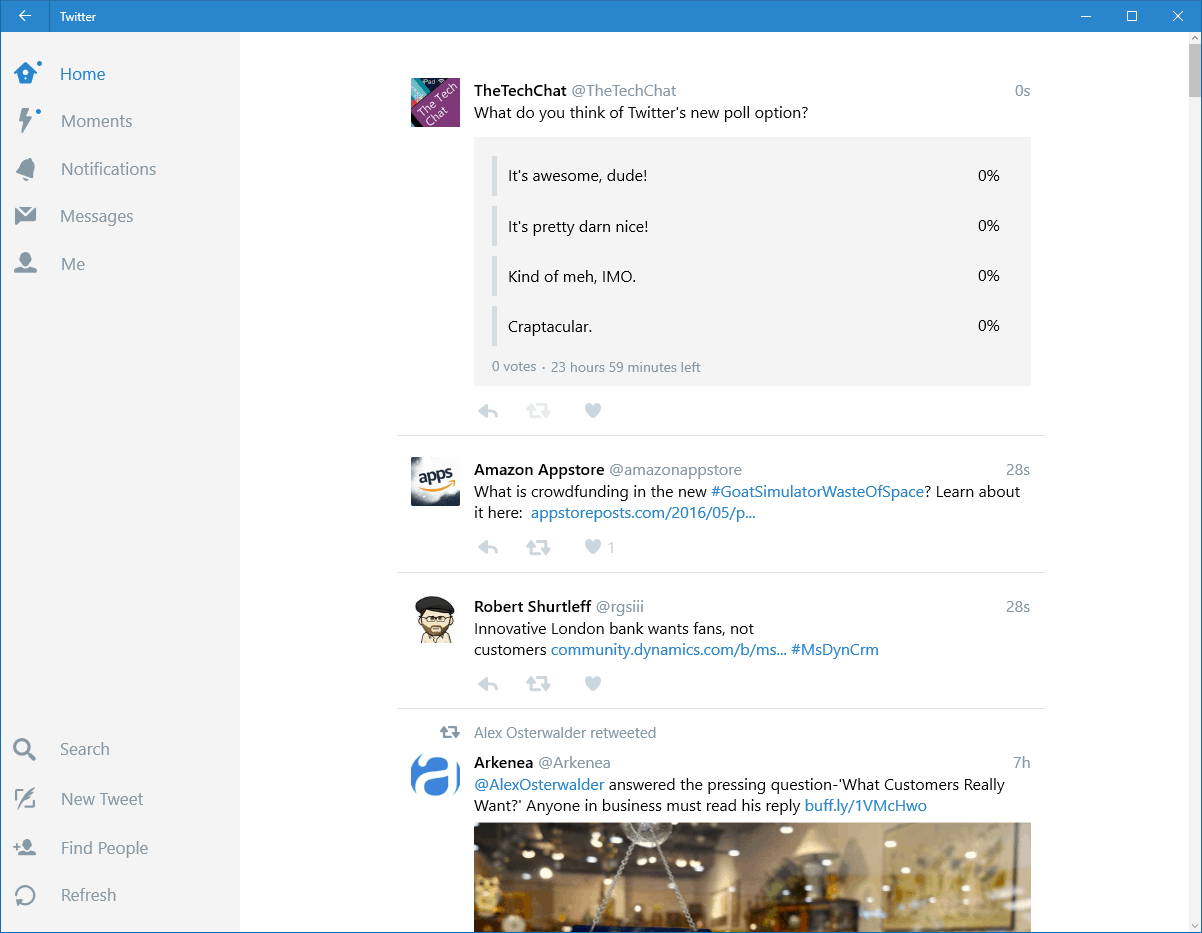This screenshot has width=1202, height=933.
Task: Open the community.dynamics.com link
Action: (x=669, y=650)
